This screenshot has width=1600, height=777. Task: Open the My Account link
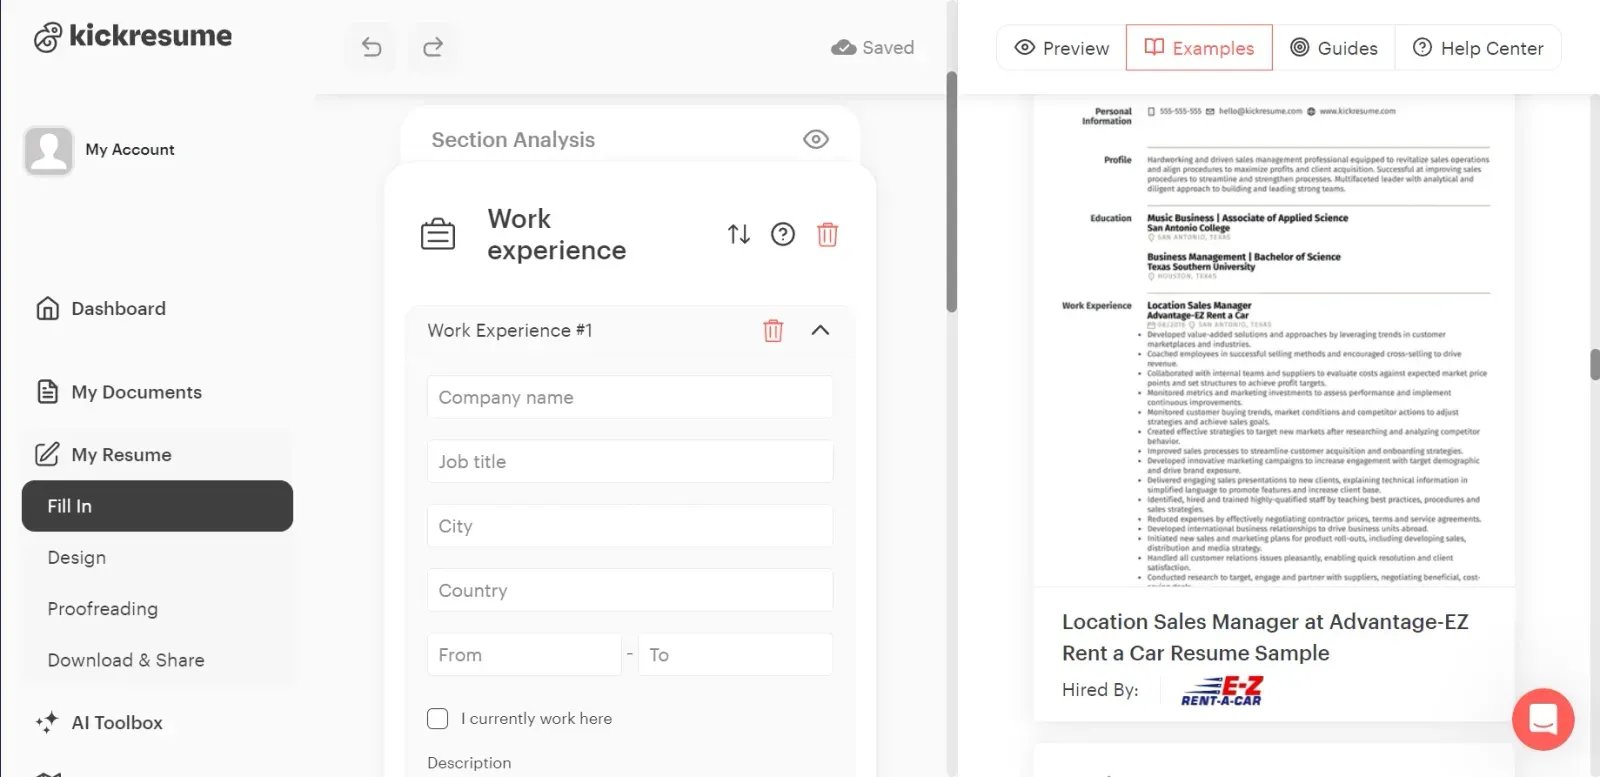tap(130, 149)
